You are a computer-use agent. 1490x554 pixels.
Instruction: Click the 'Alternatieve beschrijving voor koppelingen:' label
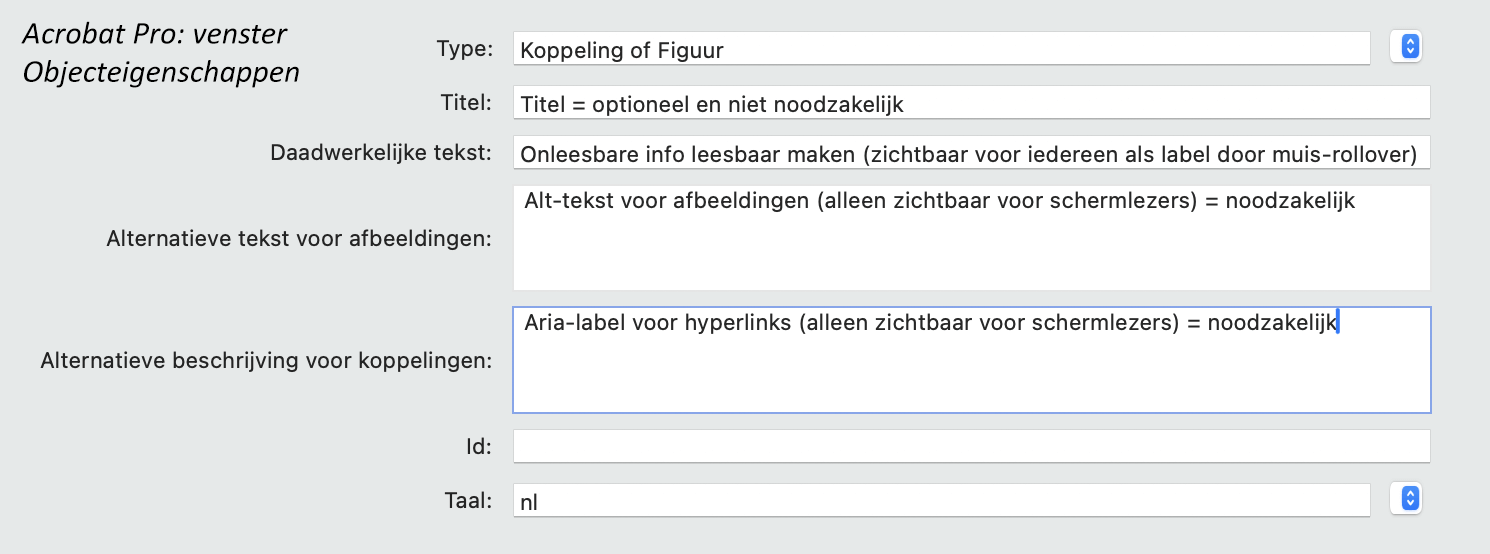(x=266, y=361)
